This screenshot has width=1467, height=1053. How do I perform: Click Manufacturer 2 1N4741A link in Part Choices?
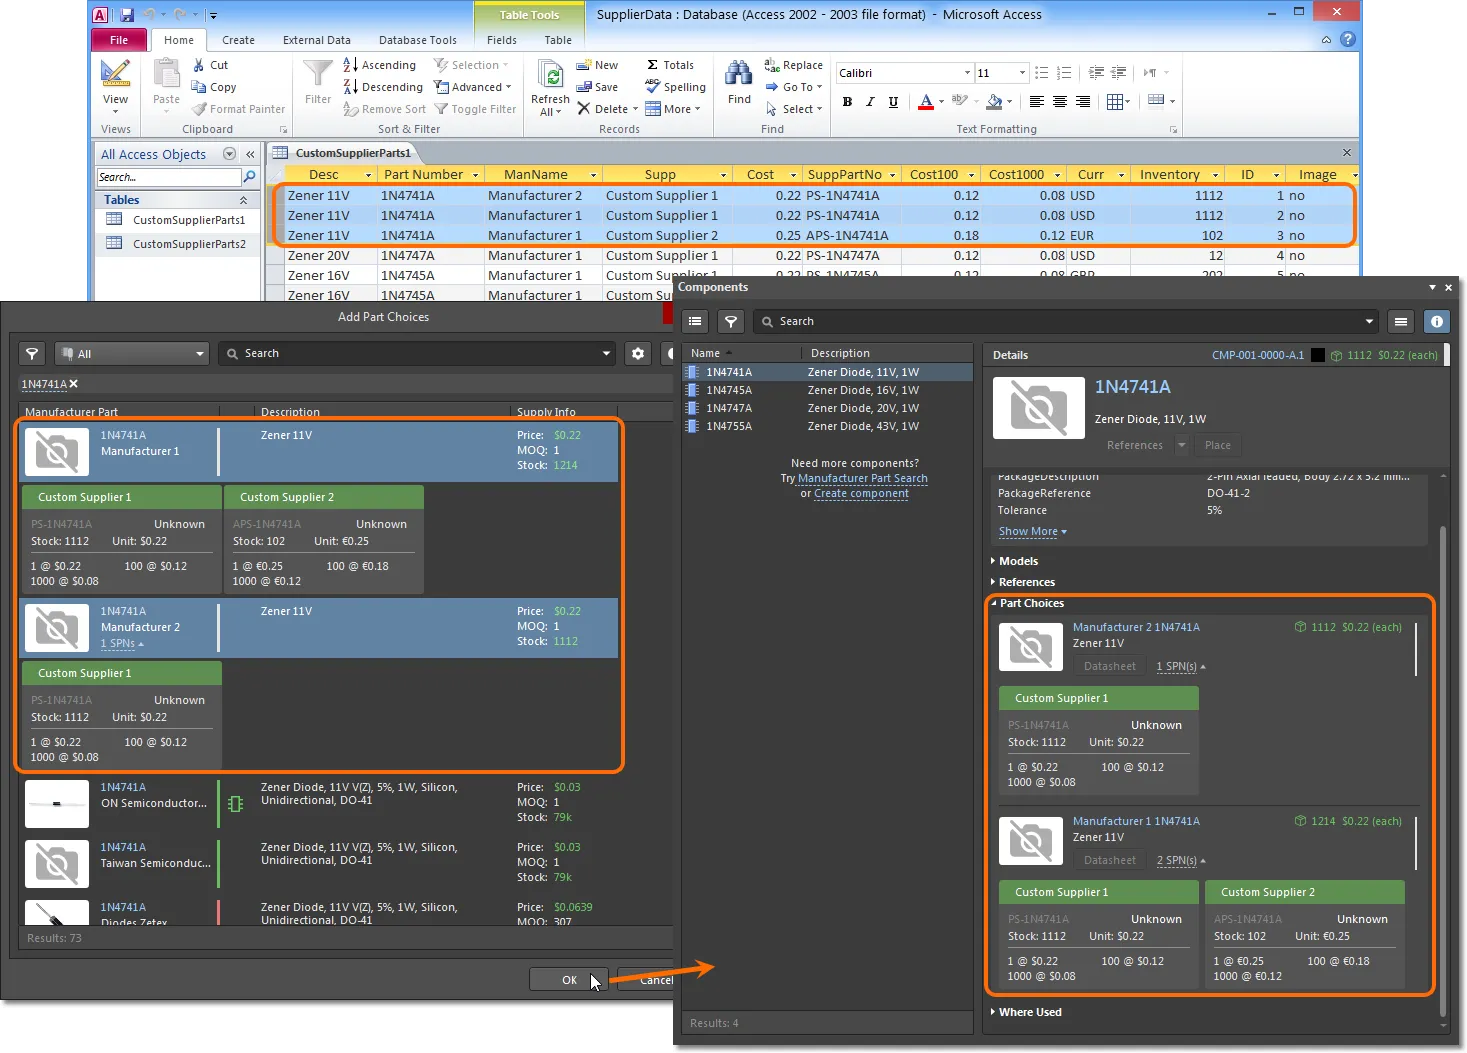pos(1136,627)
